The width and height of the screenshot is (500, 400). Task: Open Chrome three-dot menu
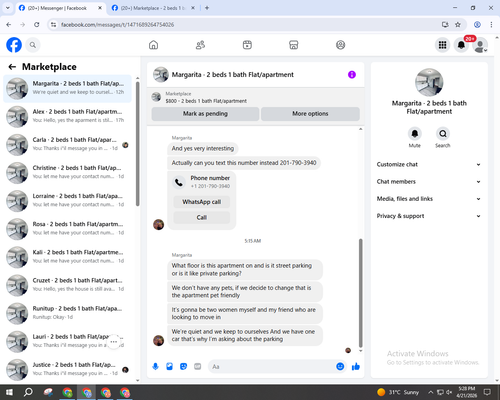[491, 25]
